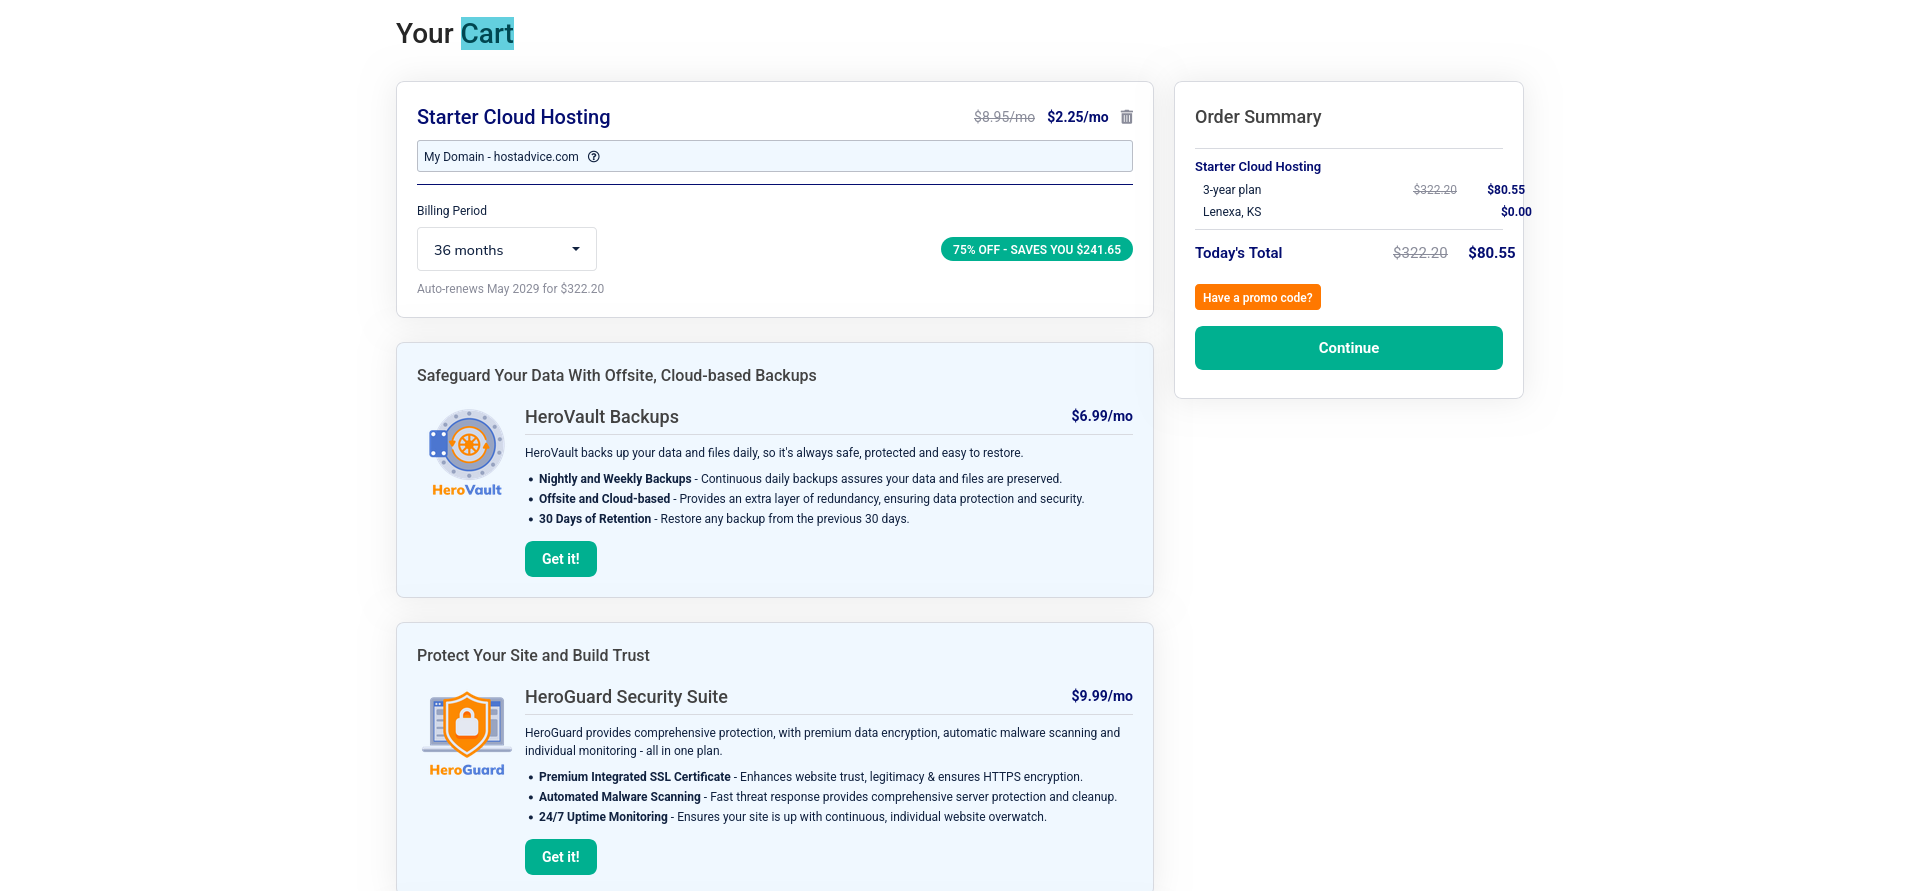This screenshot has width=1920, height=891.
Task: Click the $0.00 tax amount
Action: (x=1516, y=212)
